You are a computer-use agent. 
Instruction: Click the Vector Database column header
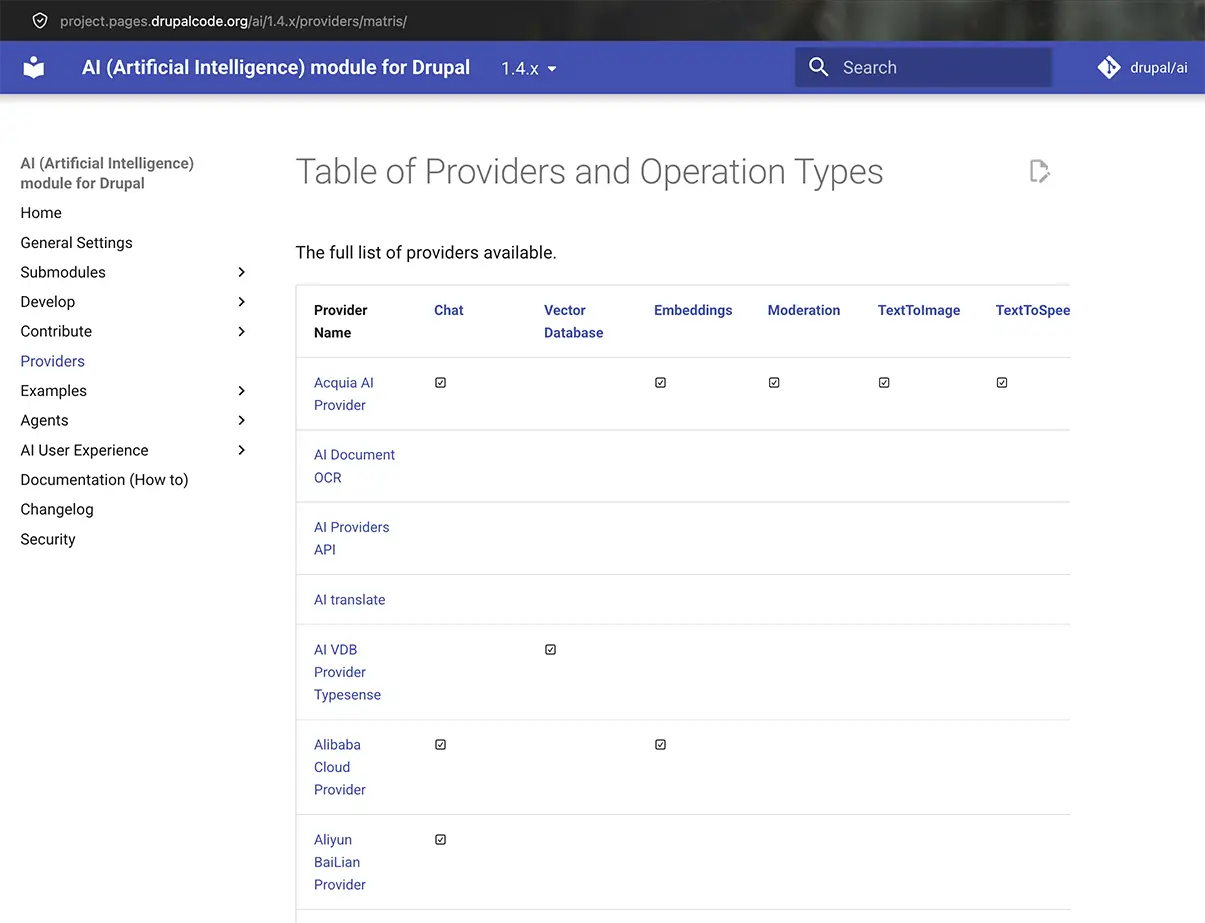[573, 321]
